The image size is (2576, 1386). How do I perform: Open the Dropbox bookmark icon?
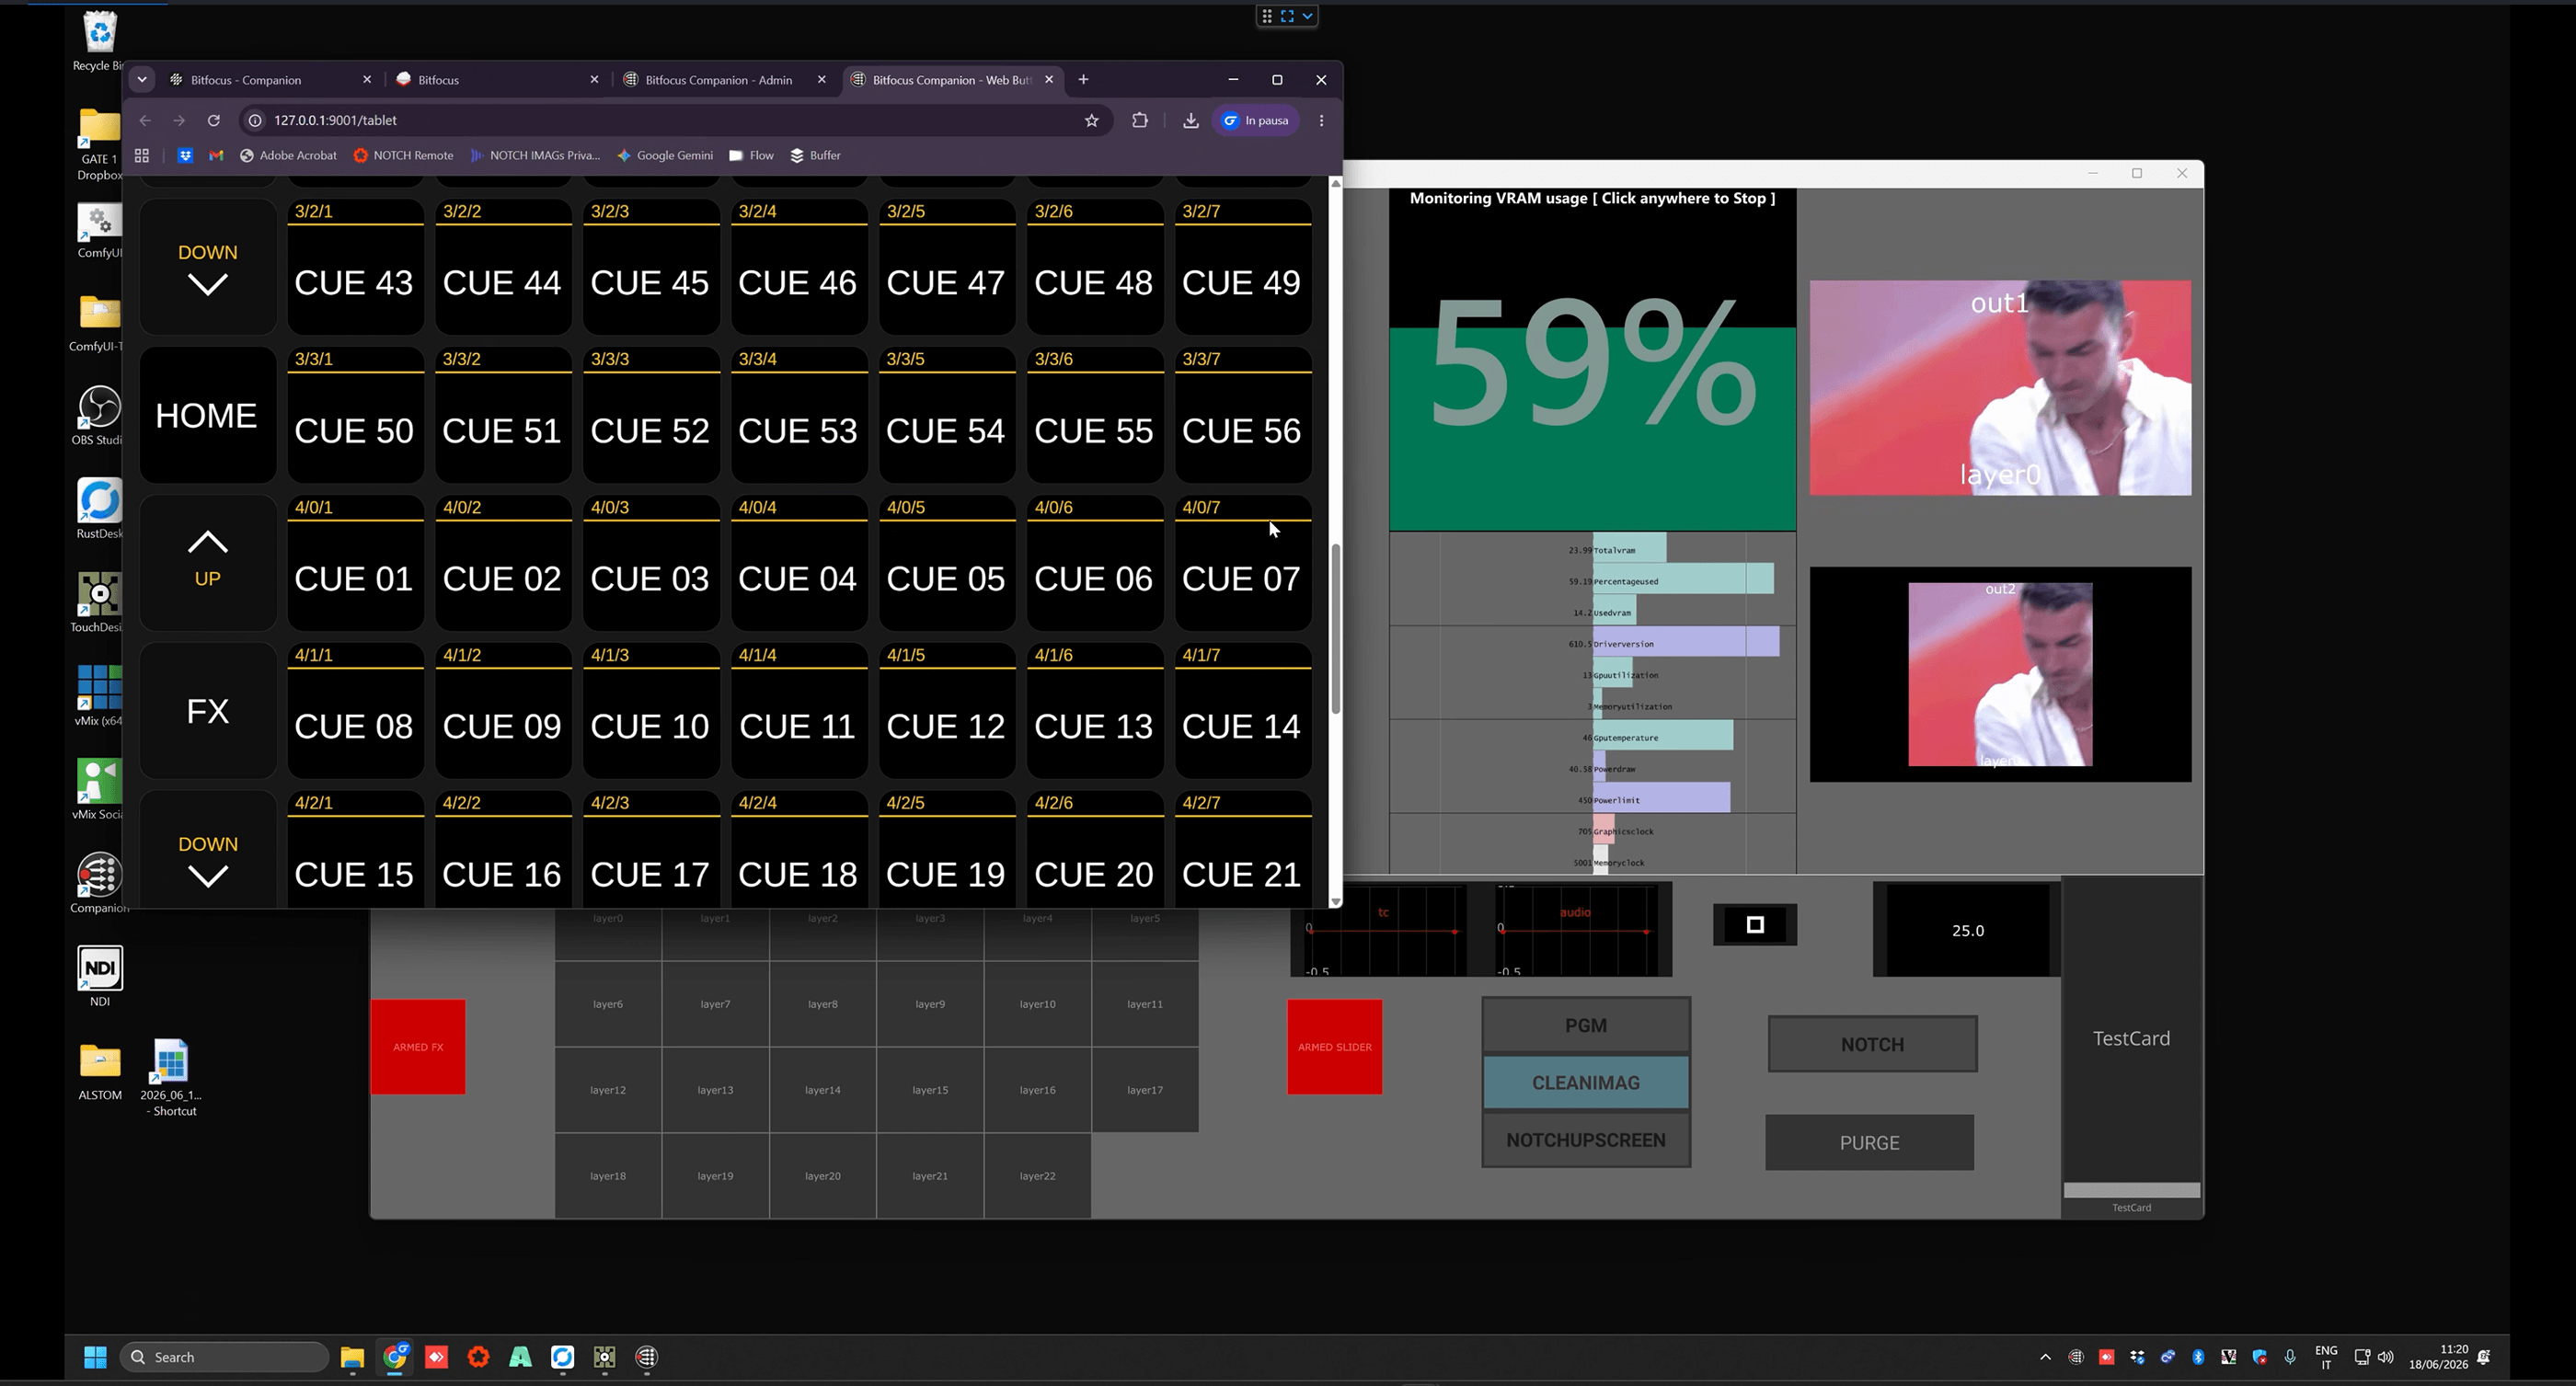pos(185,155)
